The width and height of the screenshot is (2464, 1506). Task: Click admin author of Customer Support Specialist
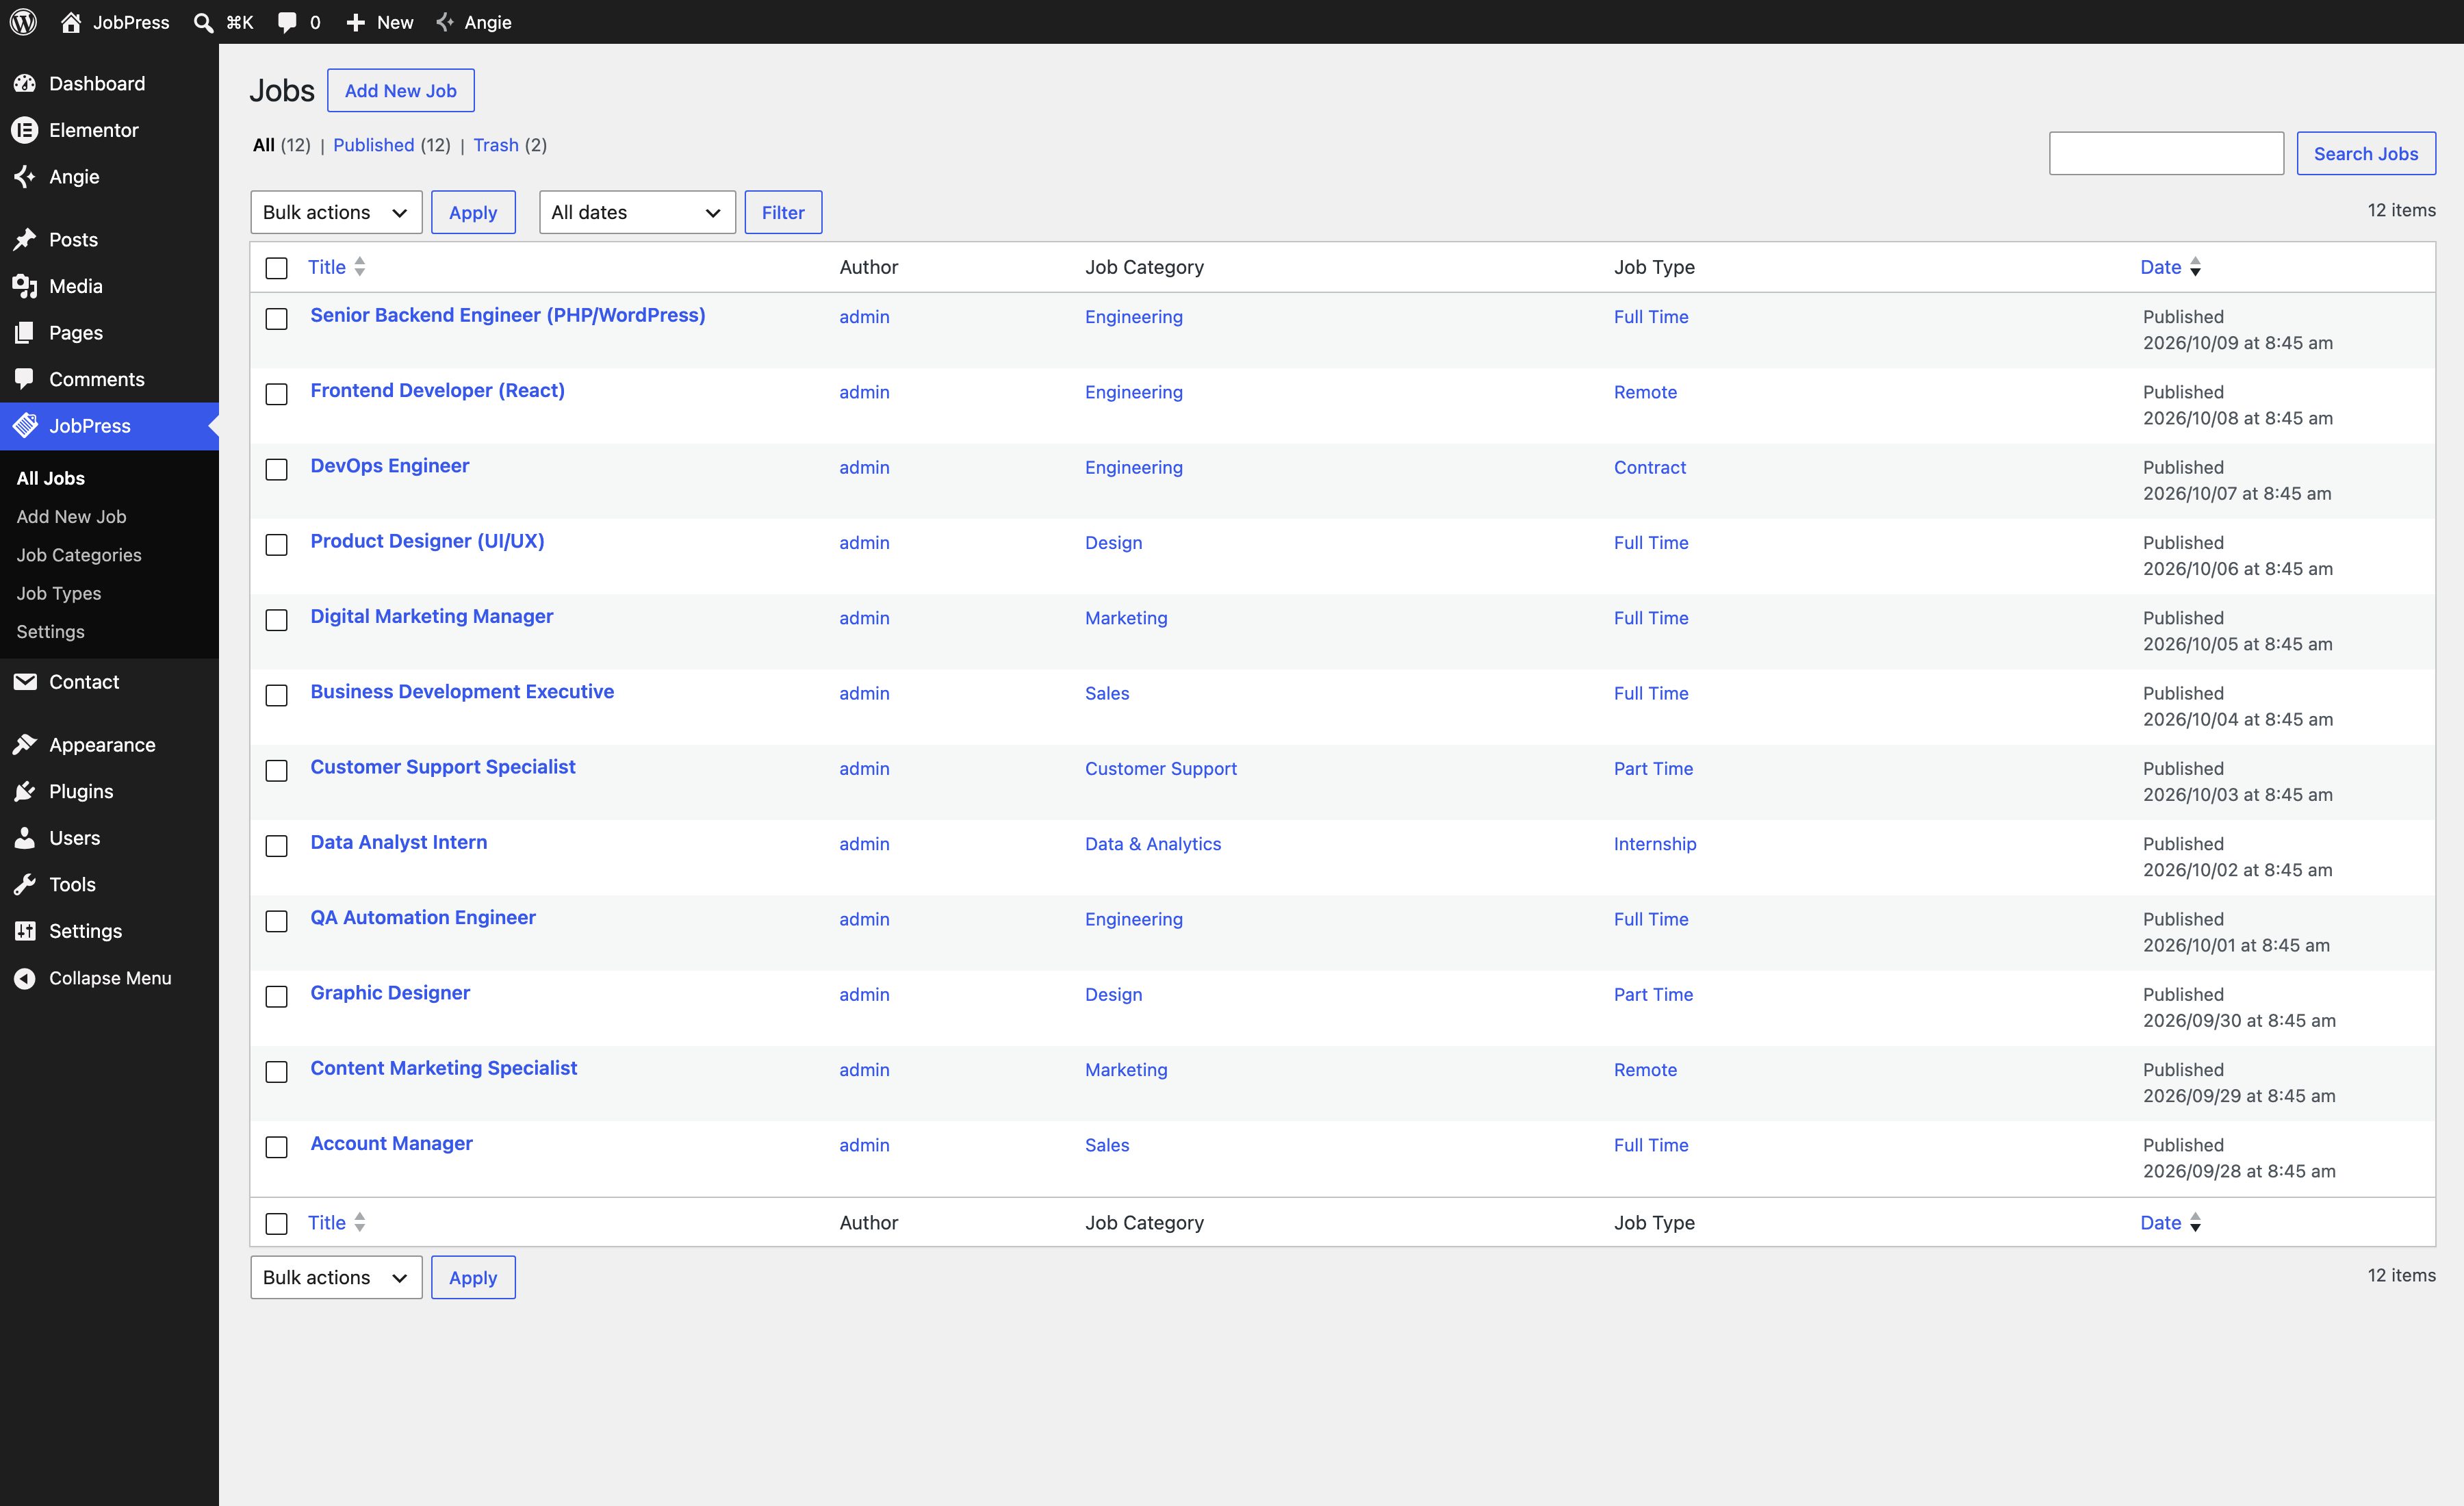[x=864, y=769]
